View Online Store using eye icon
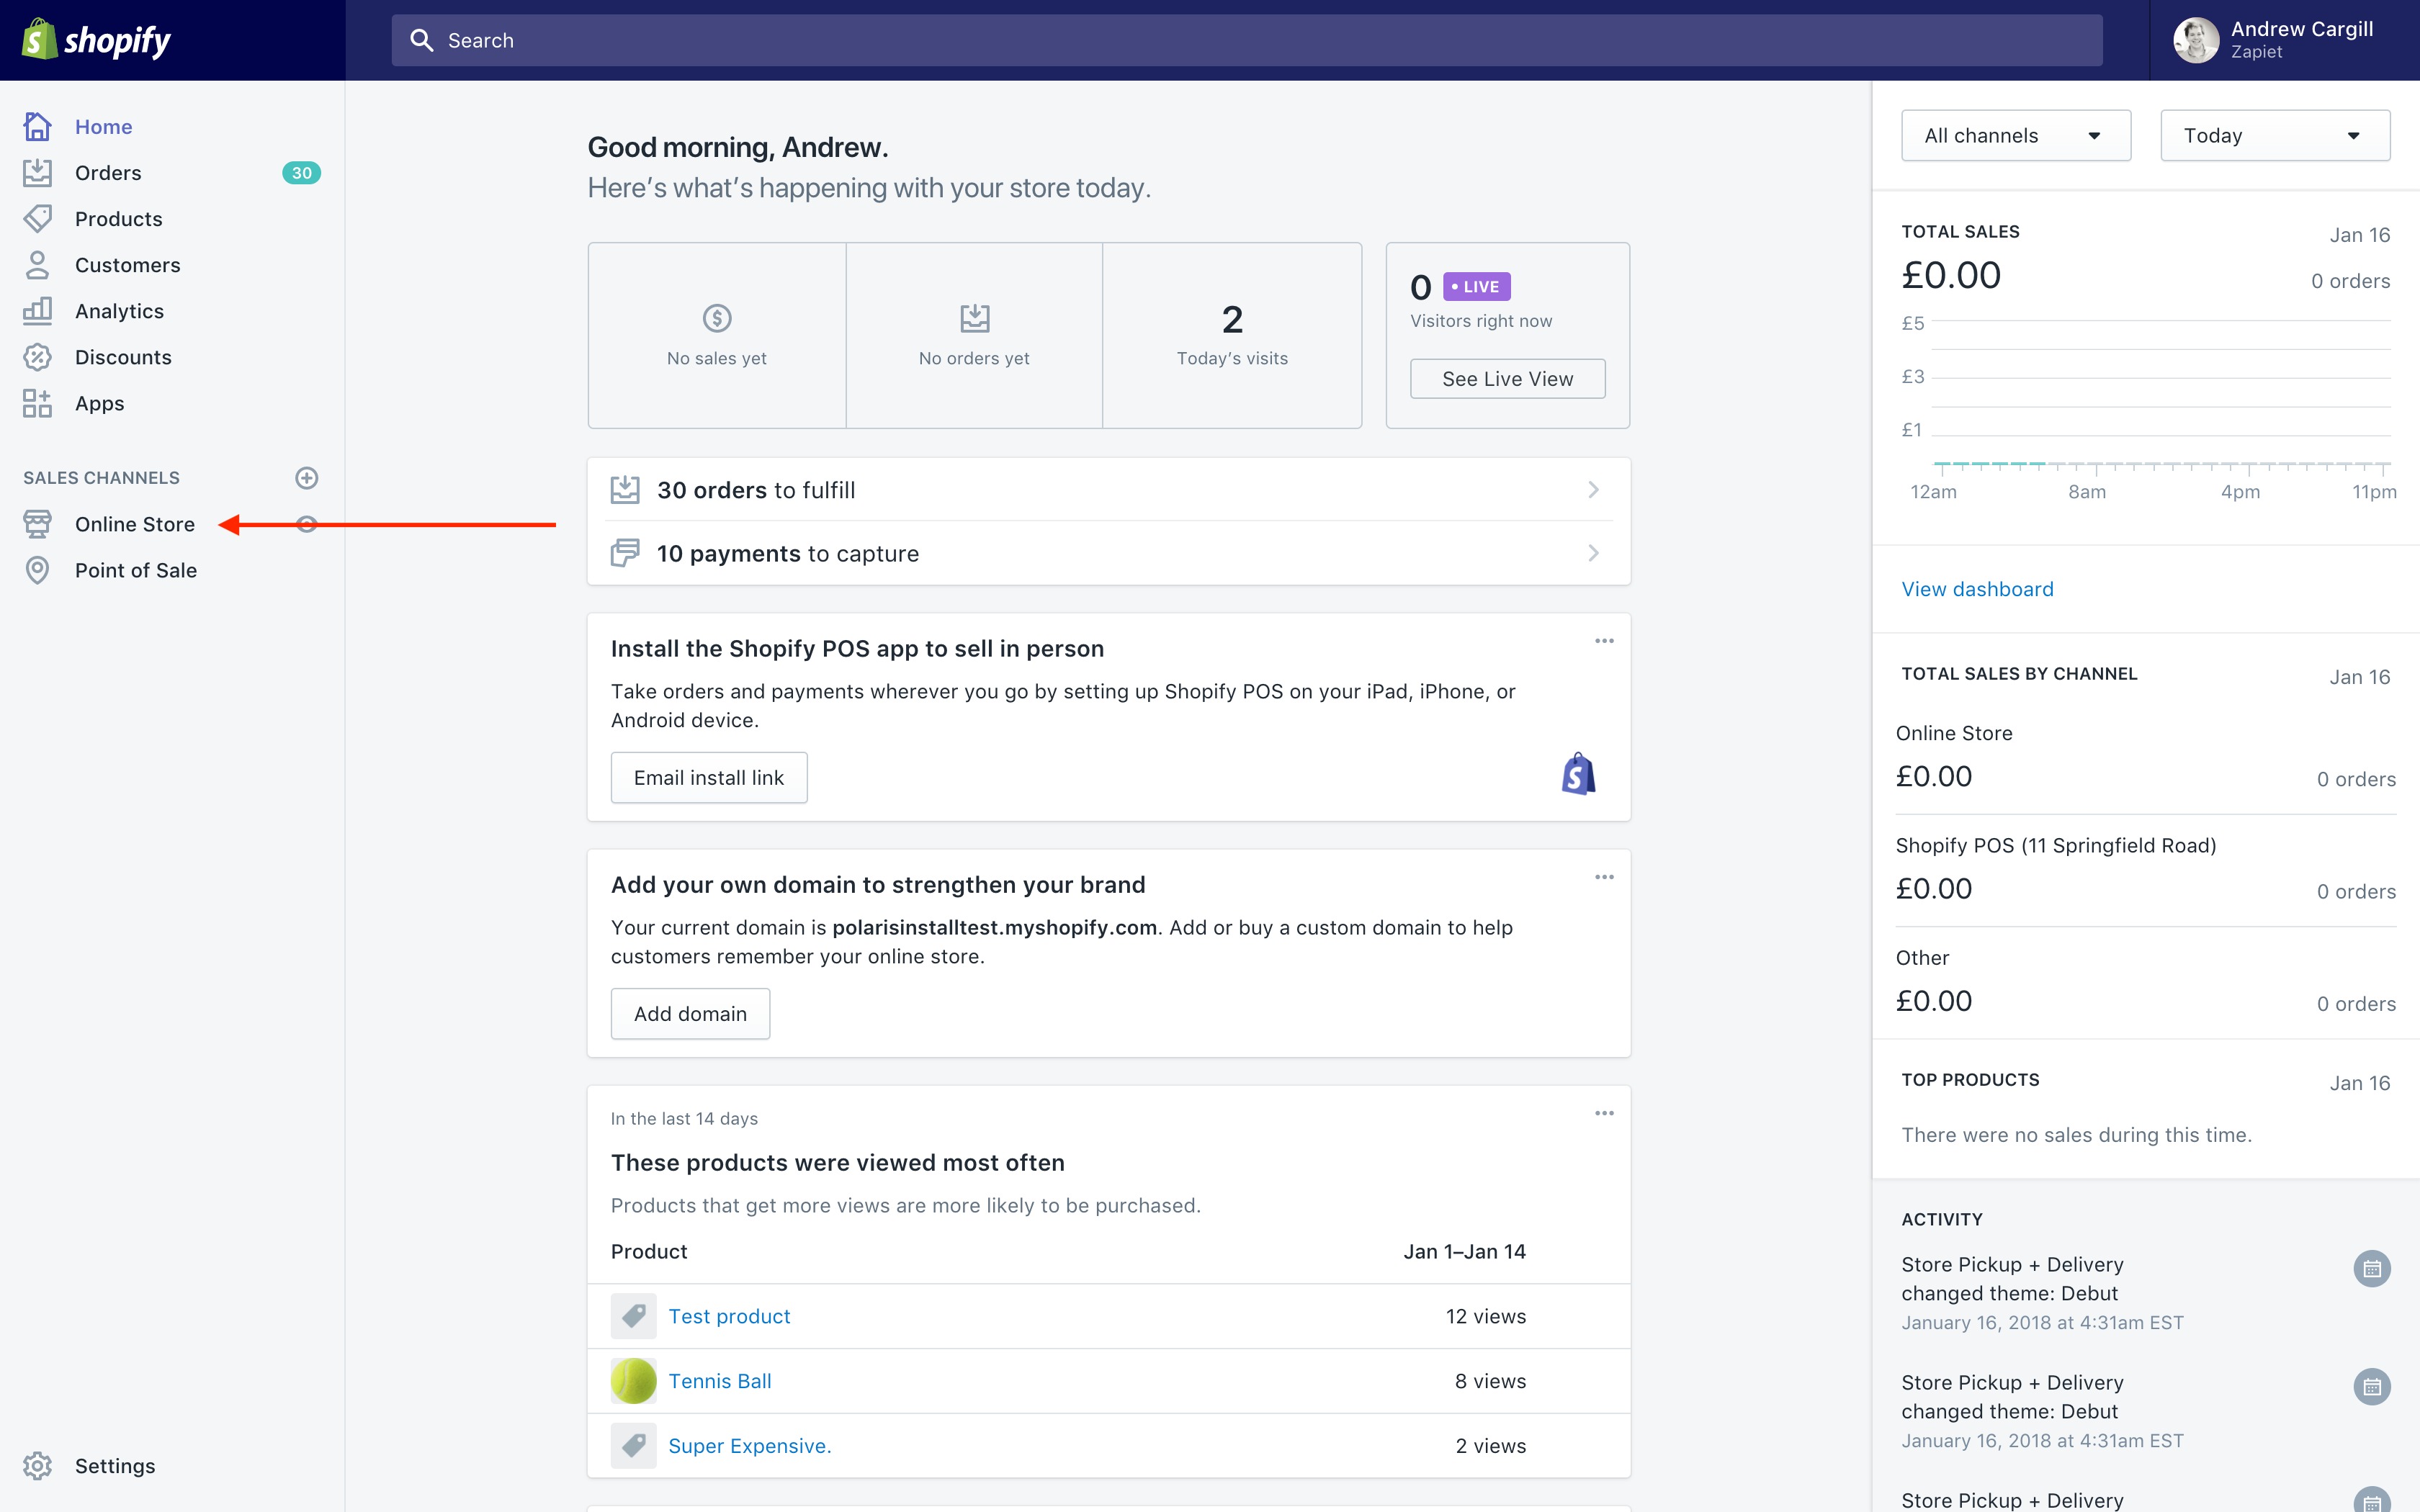This screenshot has height=1512, width=2420. [307, 524]
